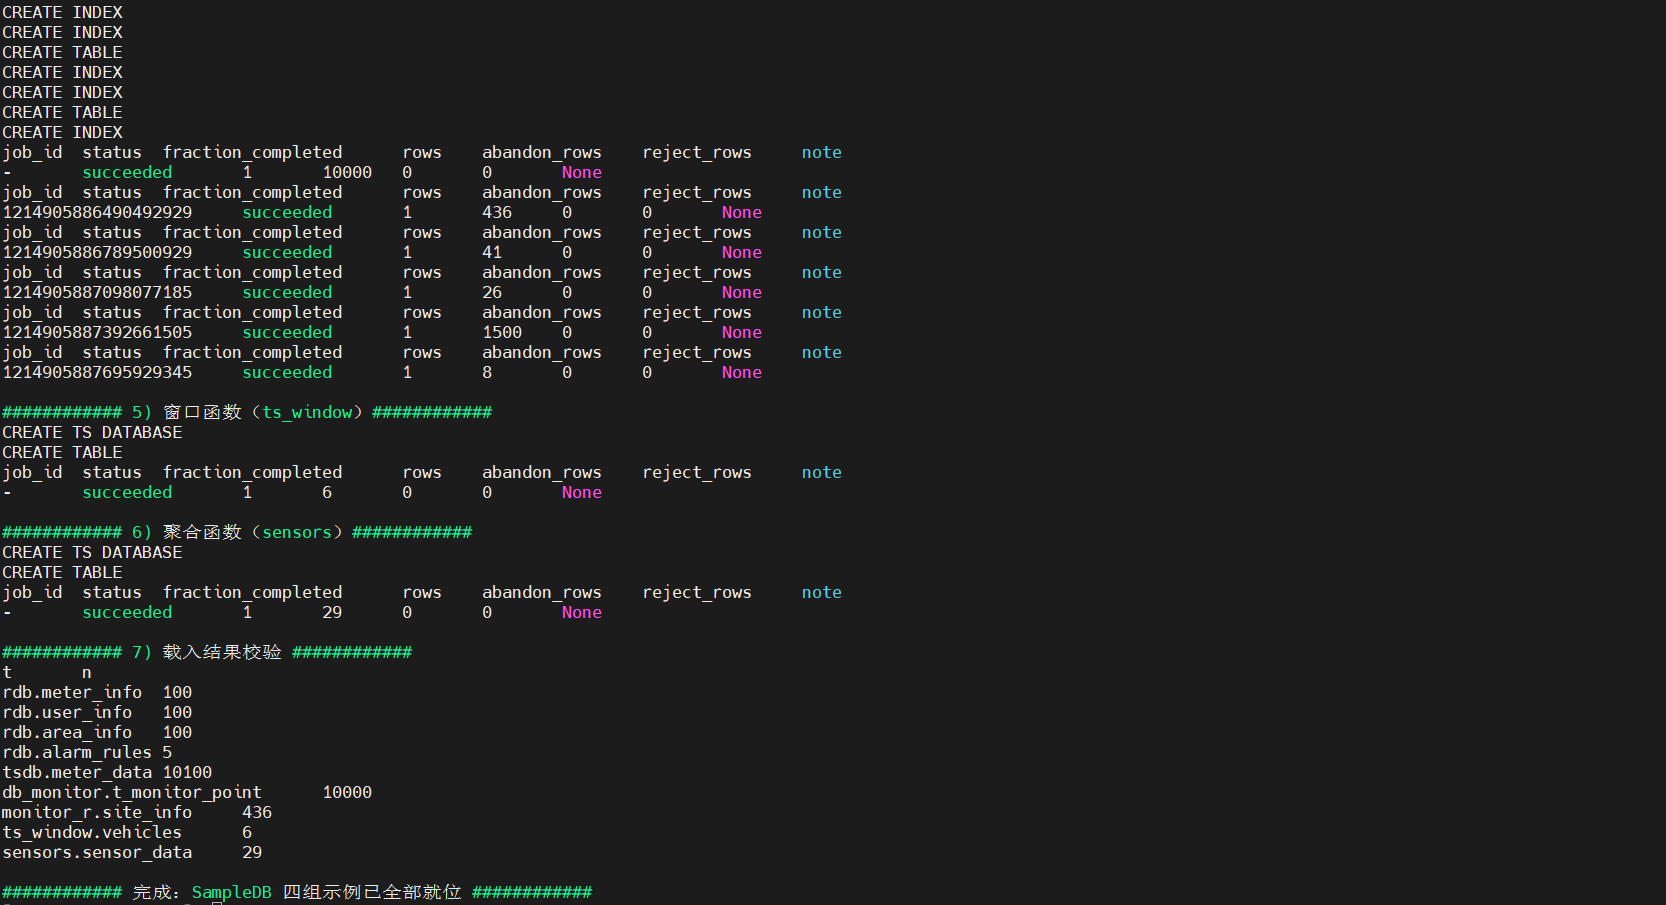Click the 436 value in the job result
This screenshot has width=1666, height=905.
(497, 212)
